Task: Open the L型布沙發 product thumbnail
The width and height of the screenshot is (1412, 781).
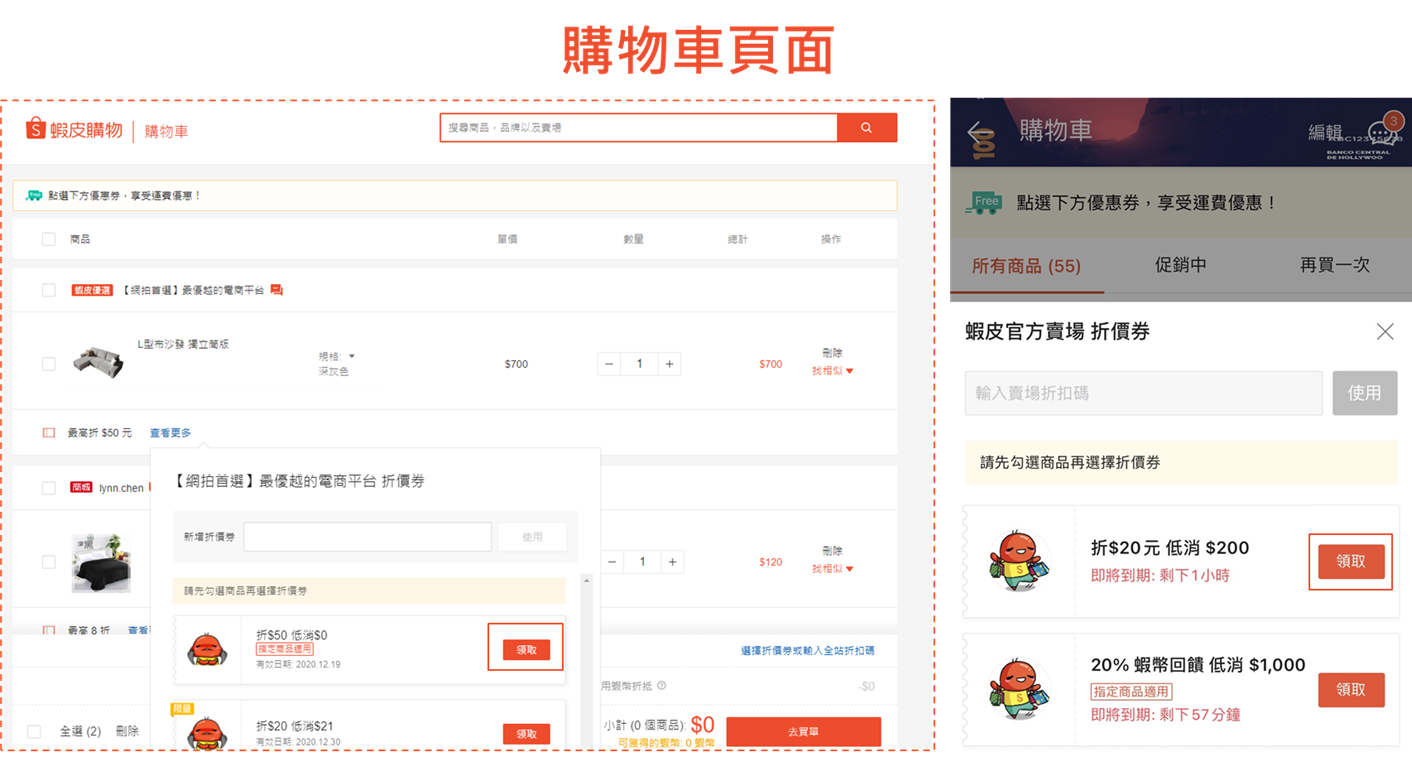Action: [98, 362]
